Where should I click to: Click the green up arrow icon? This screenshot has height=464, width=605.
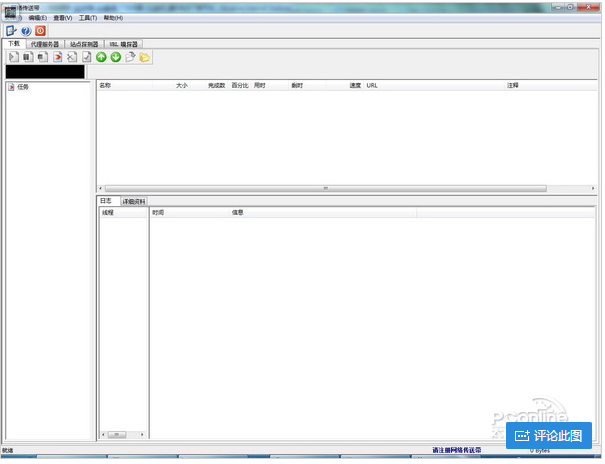(101, 57)
